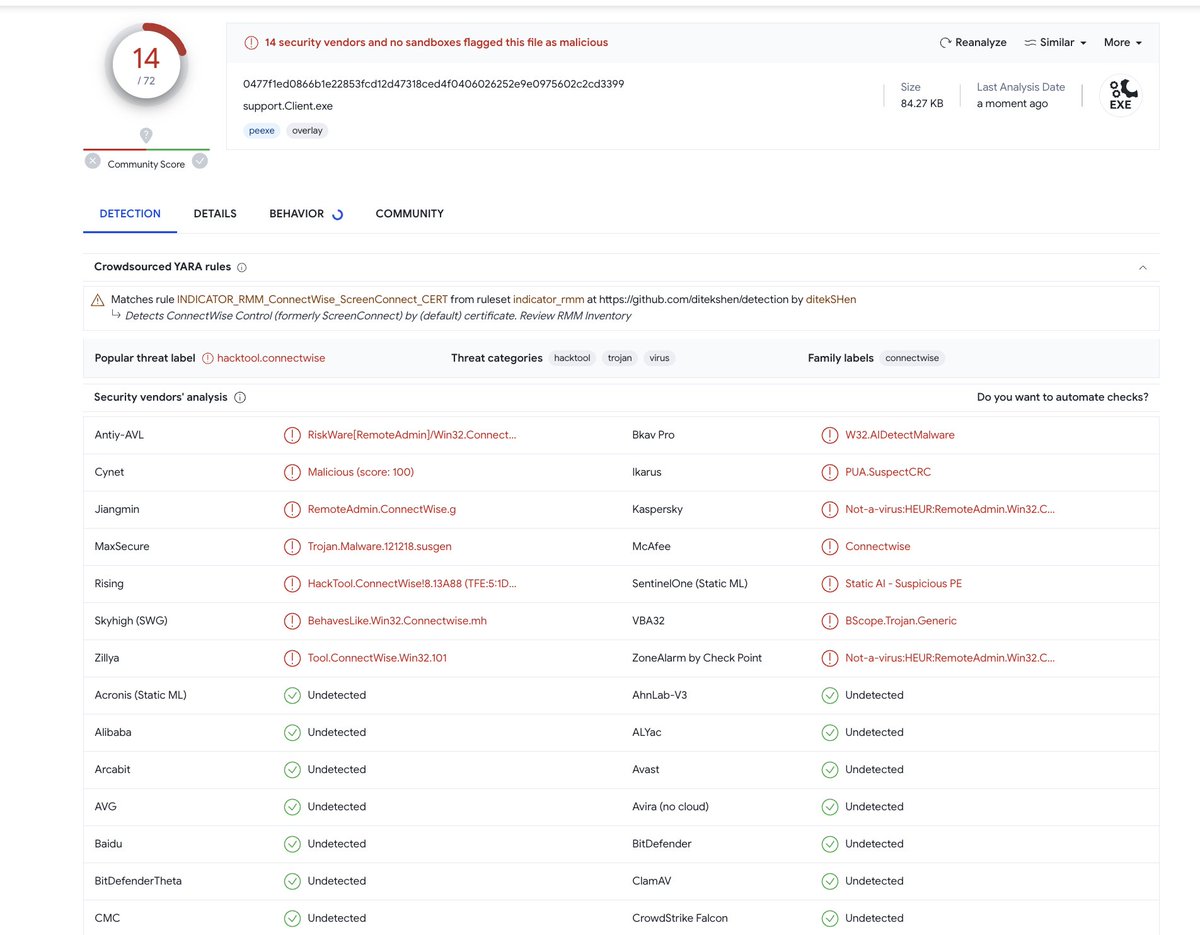This screenshot has width=1200, height=935.
Task: Click the SentinelOne (Static ML) vendor name
Action: pyautogui.click(x=690, y=584)
